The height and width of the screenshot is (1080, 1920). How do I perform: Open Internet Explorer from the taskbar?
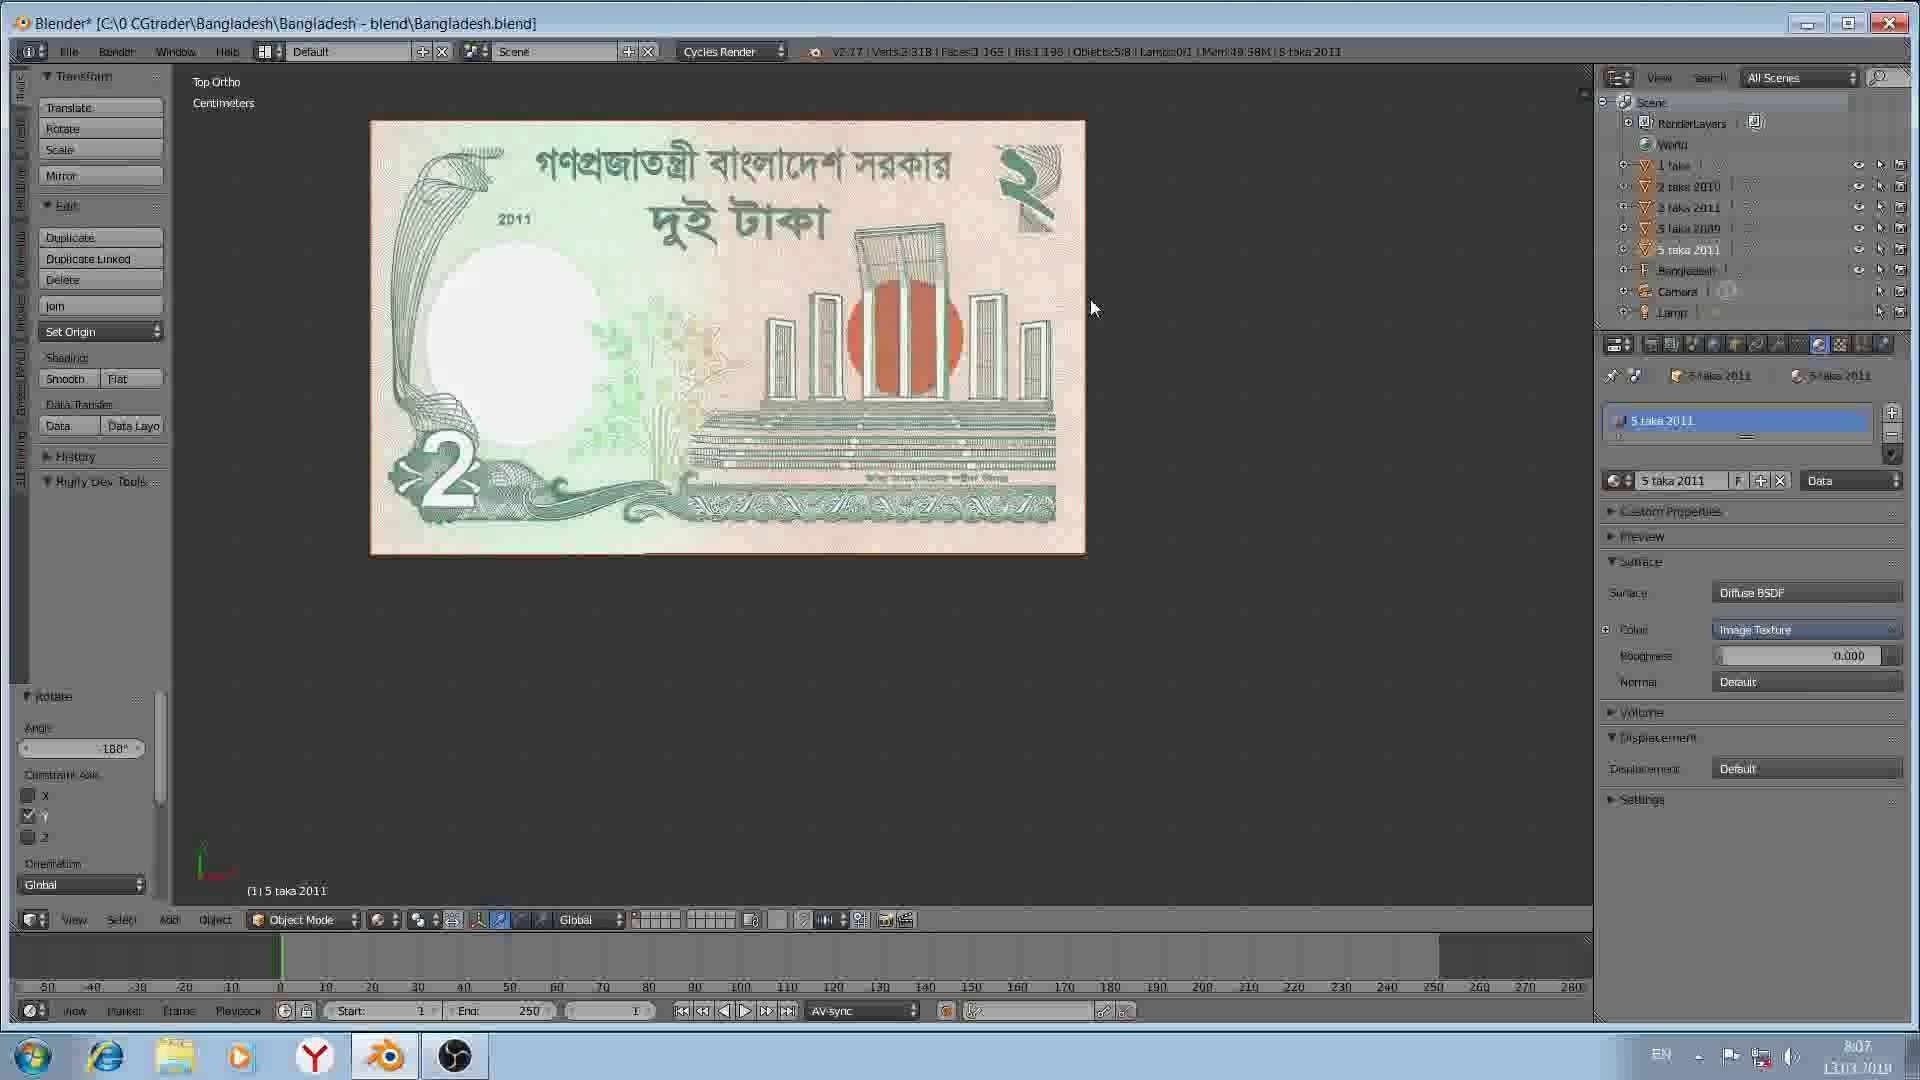point(105,1056)
